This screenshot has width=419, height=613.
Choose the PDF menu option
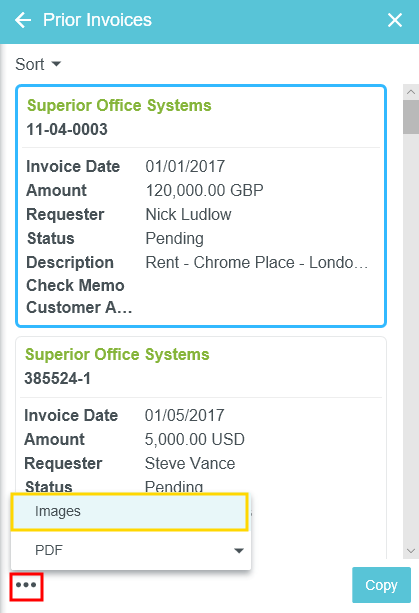tap(131, 550)
